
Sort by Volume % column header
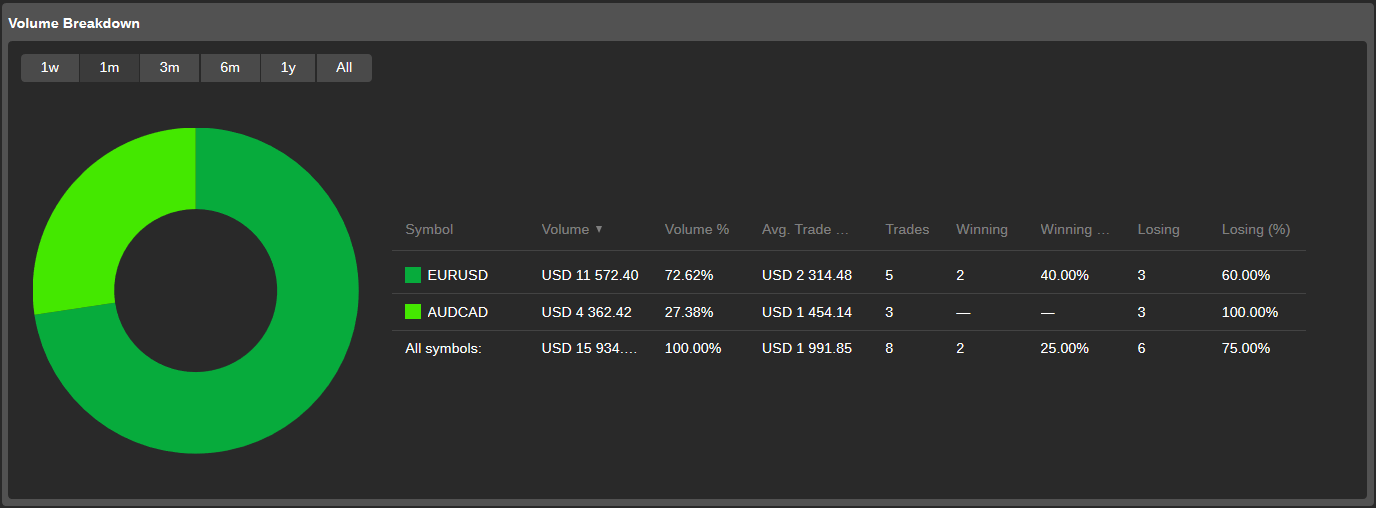(696, 229)
